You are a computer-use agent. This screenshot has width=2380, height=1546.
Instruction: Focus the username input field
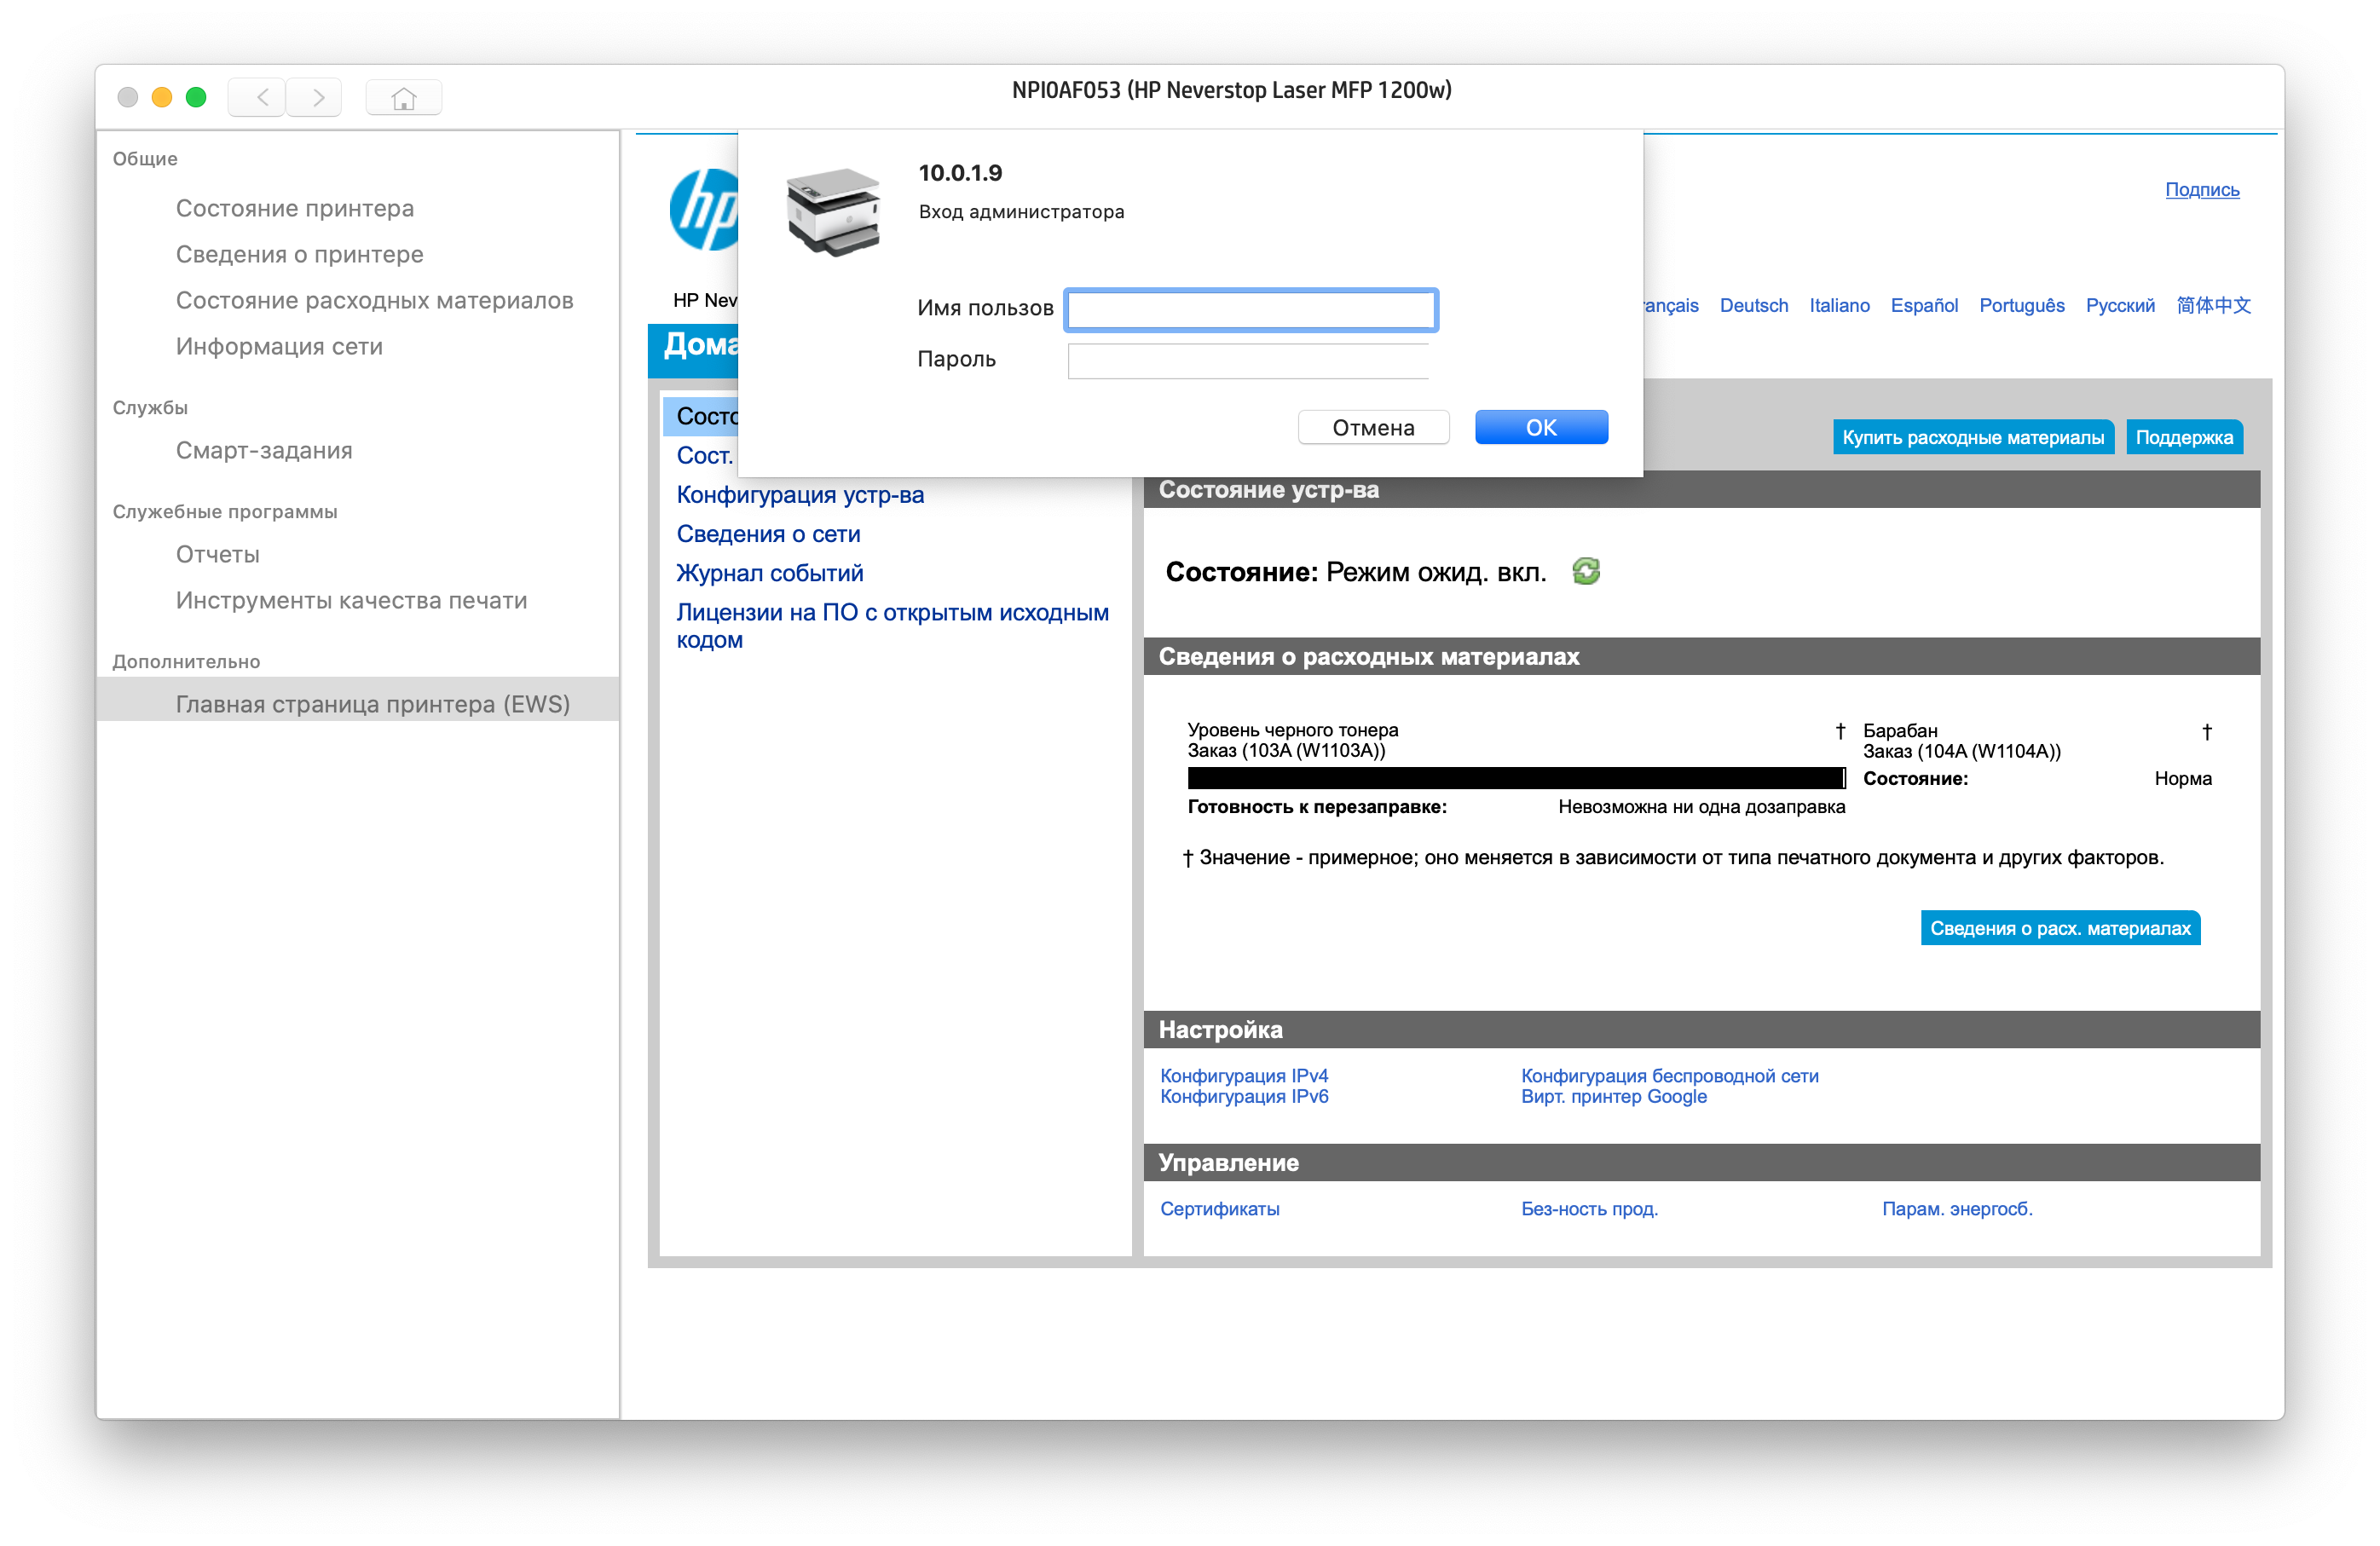pyautogui.click(x=1251, y=309)
